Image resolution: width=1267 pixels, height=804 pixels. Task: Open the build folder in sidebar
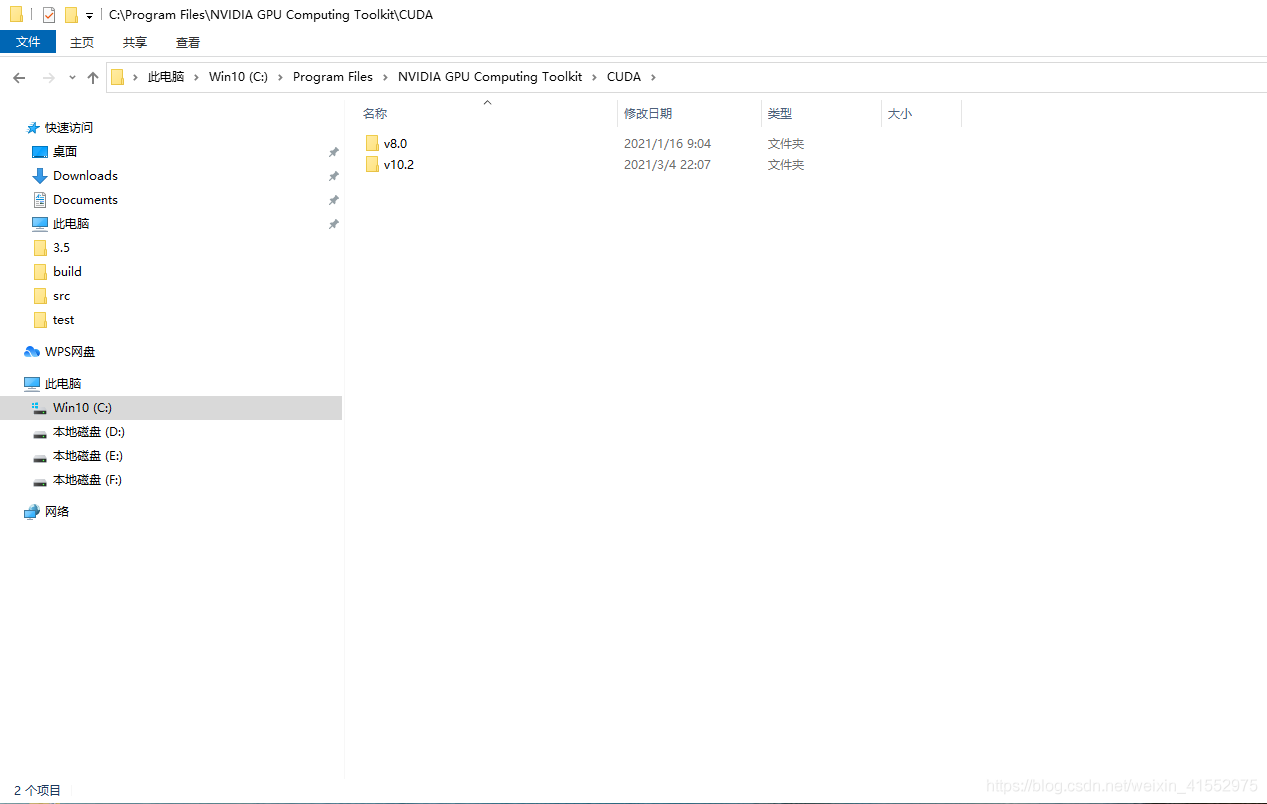coord(67,271)
